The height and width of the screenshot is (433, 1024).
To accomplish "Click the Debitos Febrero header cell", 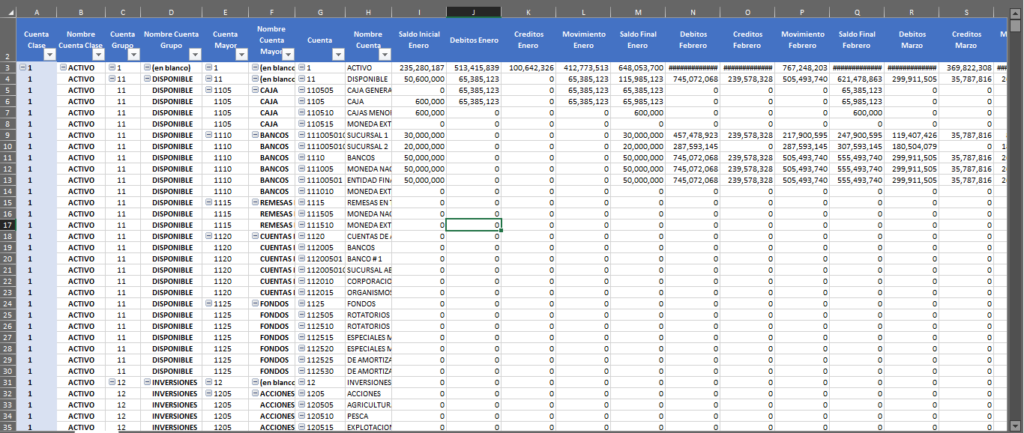I will tap(693, 40).
